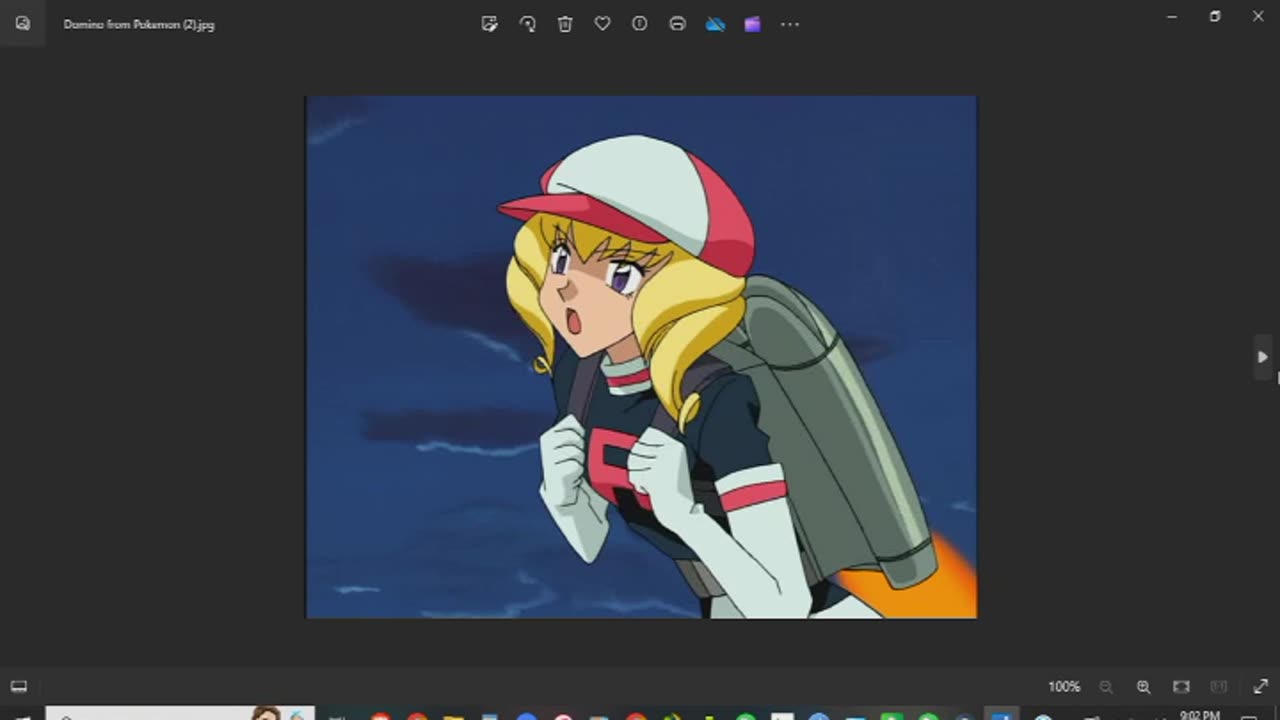Image resolution: width=1280 pixels, height=720 pixels.
Task: Enter fullscreen with the diagonal arrows icon
Action: 1260,687
